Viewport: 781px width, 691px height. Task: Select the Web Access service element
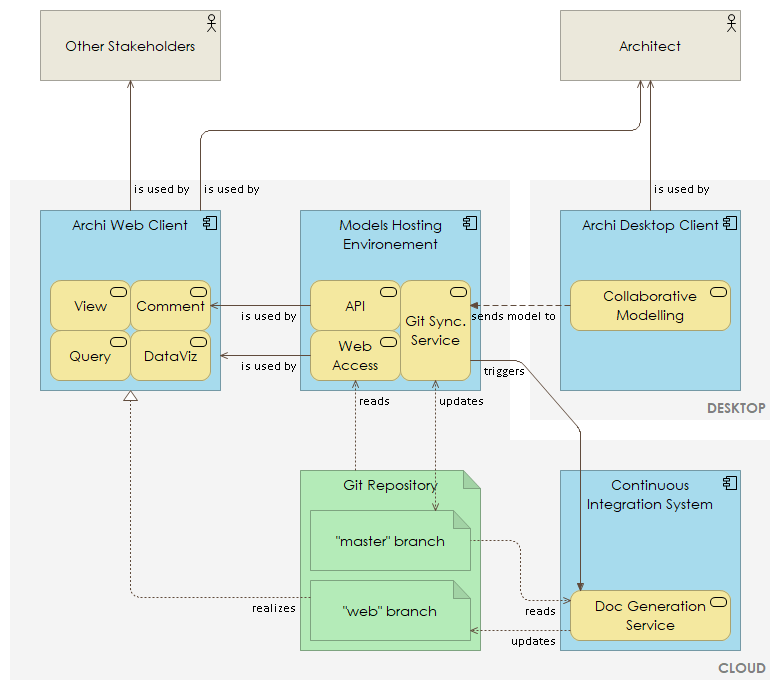click(x=355, y=356)
